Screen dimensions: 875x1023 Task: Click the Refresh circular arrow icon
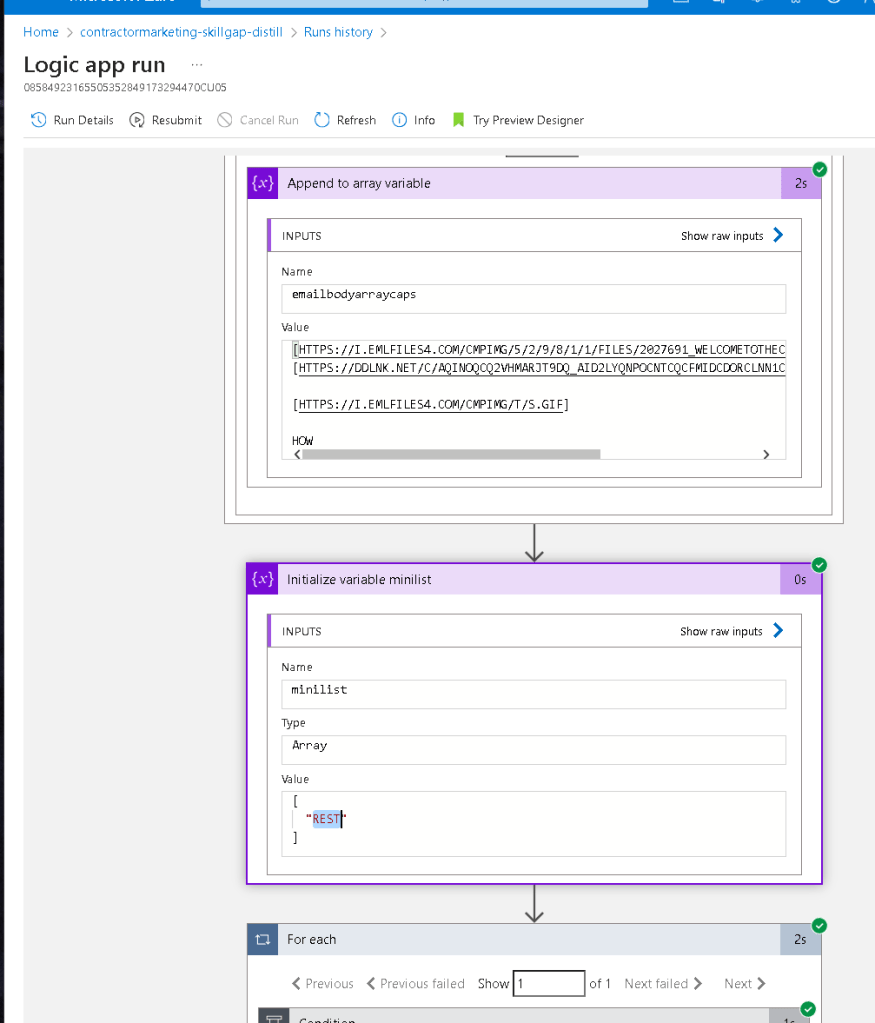pyautogui.click(x=322, y=120)
